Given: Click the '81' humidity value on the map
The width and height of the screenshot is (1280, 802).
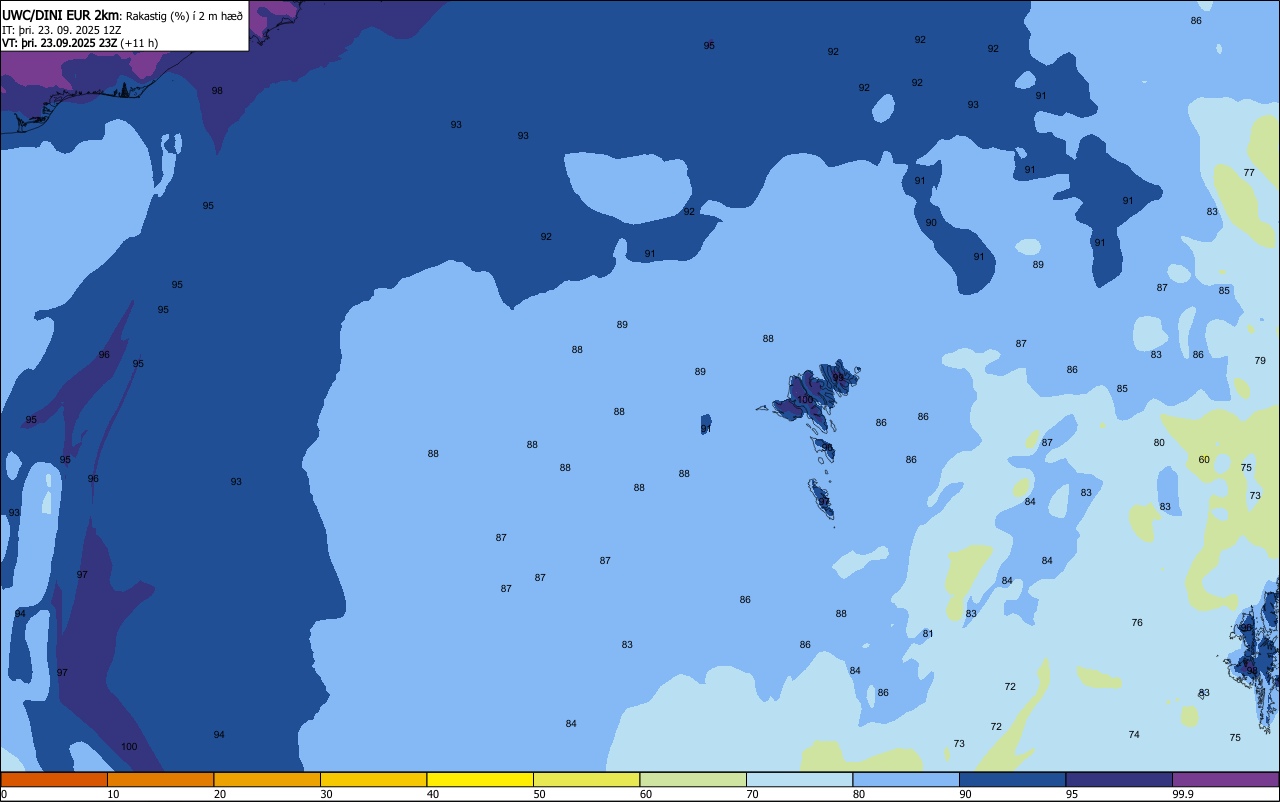Looking at the screenshot, I should pos(928,634).
